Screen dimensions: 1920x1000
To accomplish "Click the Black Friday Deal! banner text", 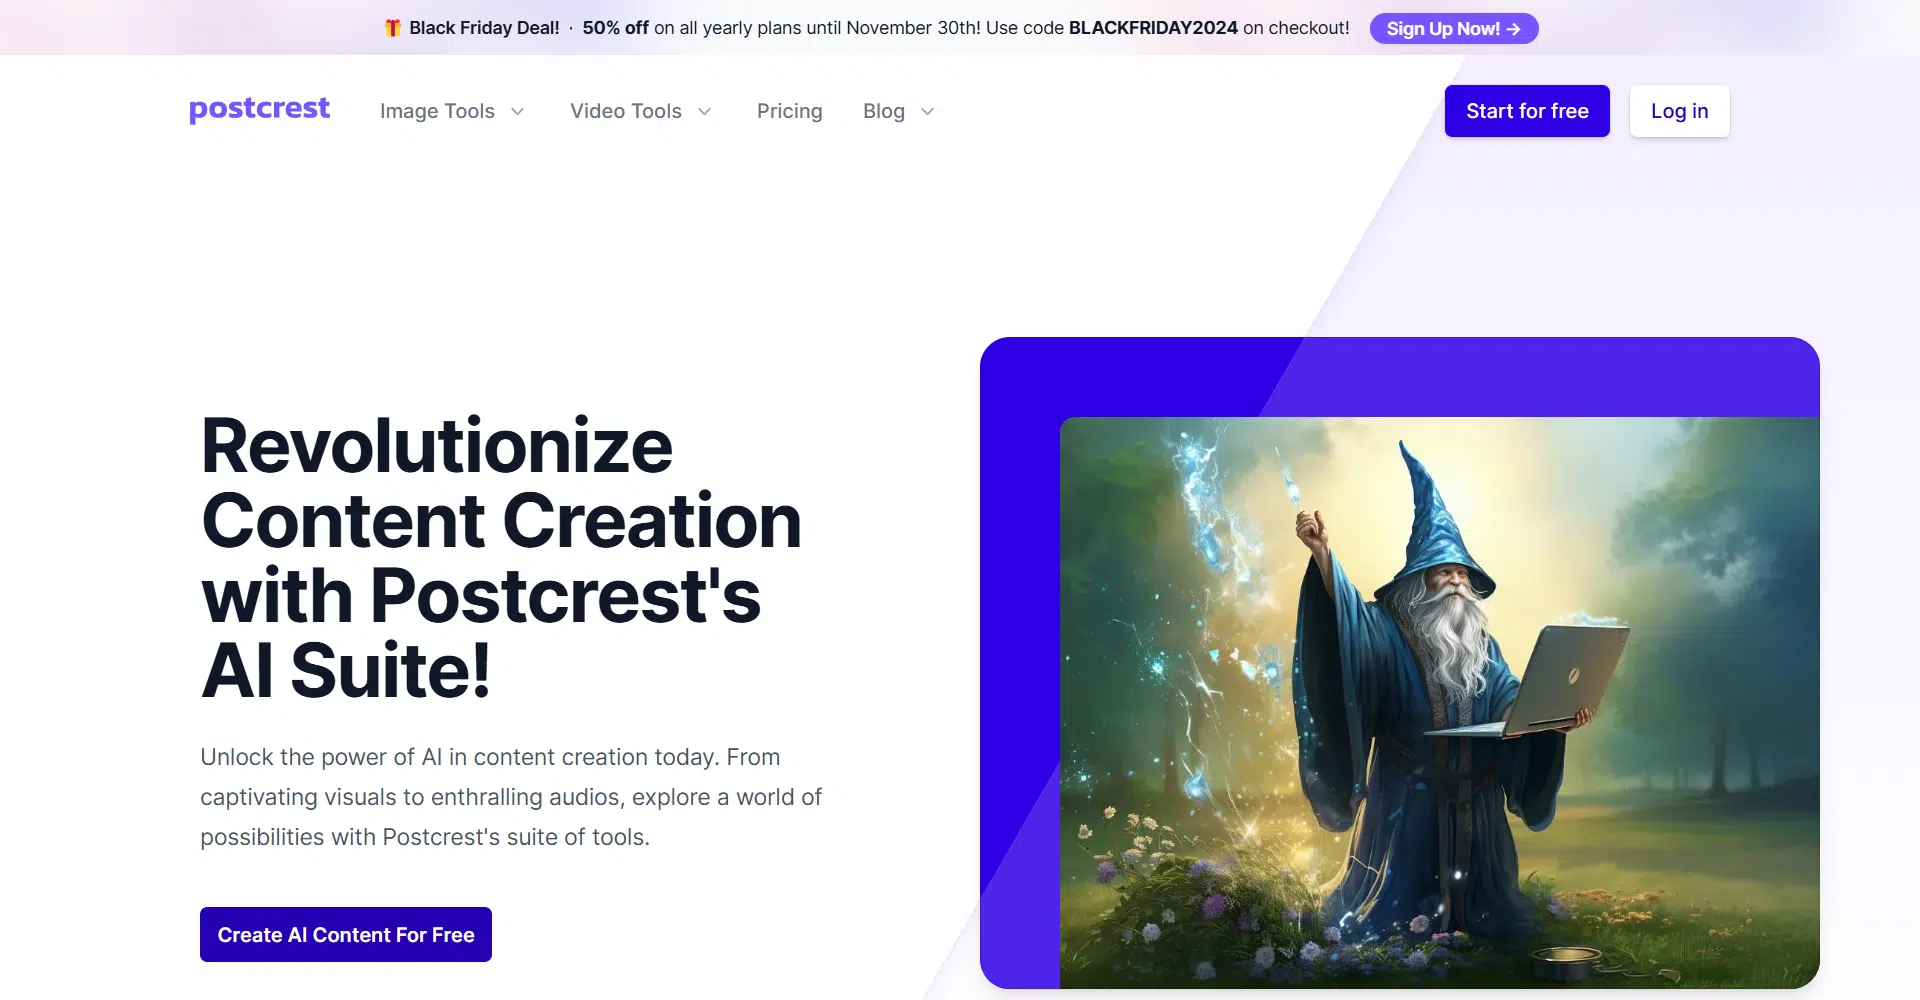I will tap(484, 28).
